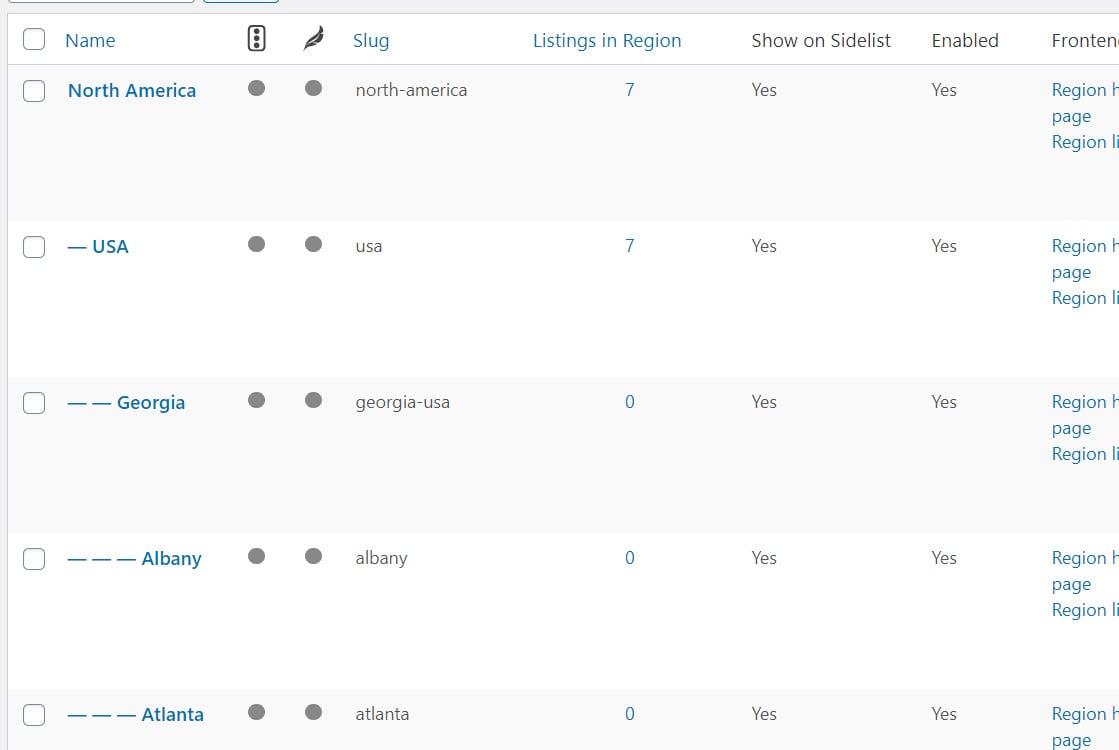Click the listings count 0 for Georgia
The height and width of the screenshot is (750, 1119).
629,402
